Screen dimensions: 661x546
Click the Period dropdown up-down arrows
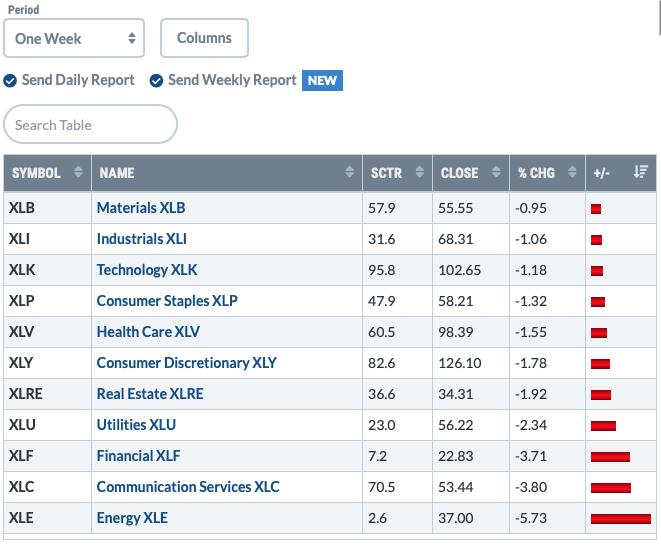(x=132, y=38)
